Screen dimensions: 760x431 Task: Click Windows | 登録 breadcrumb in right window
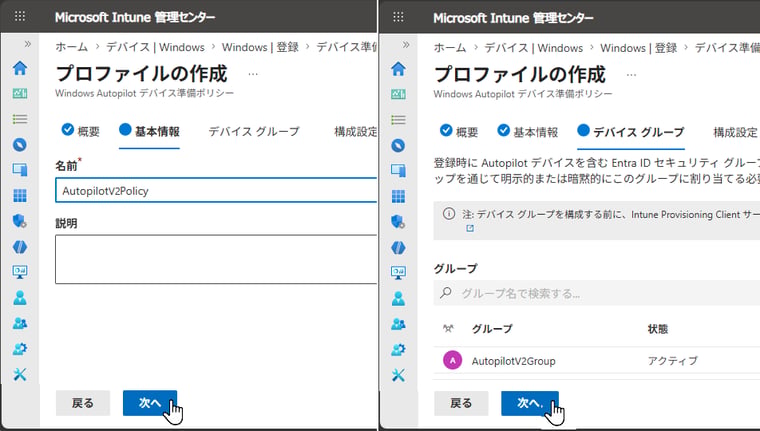click(x=638, y=48)
